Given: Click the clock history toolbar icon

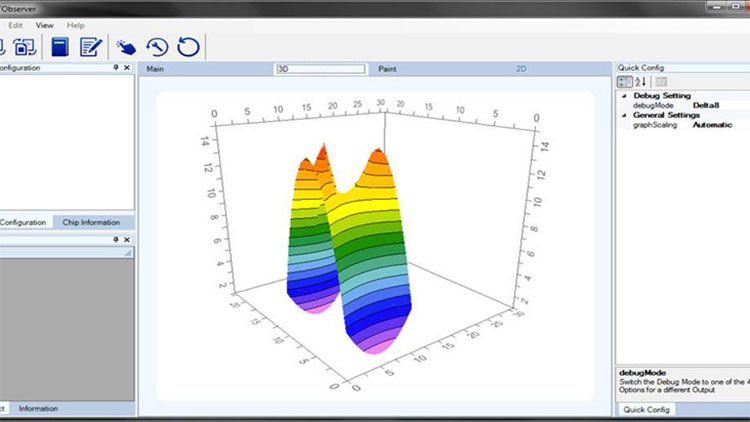Looking at the screenshot, I should 156,46.
